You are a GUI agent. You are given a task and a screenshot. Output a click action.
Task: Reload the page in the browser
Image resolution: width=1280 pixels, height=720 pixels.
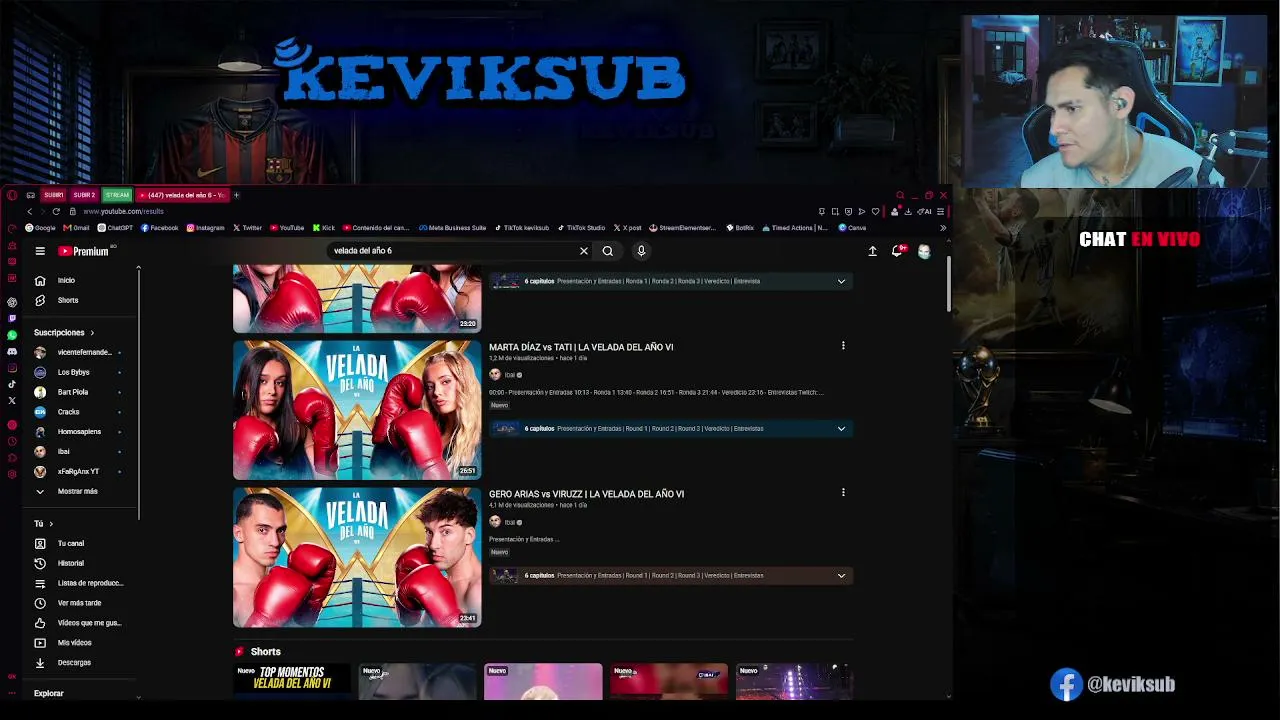pos(56,211)
